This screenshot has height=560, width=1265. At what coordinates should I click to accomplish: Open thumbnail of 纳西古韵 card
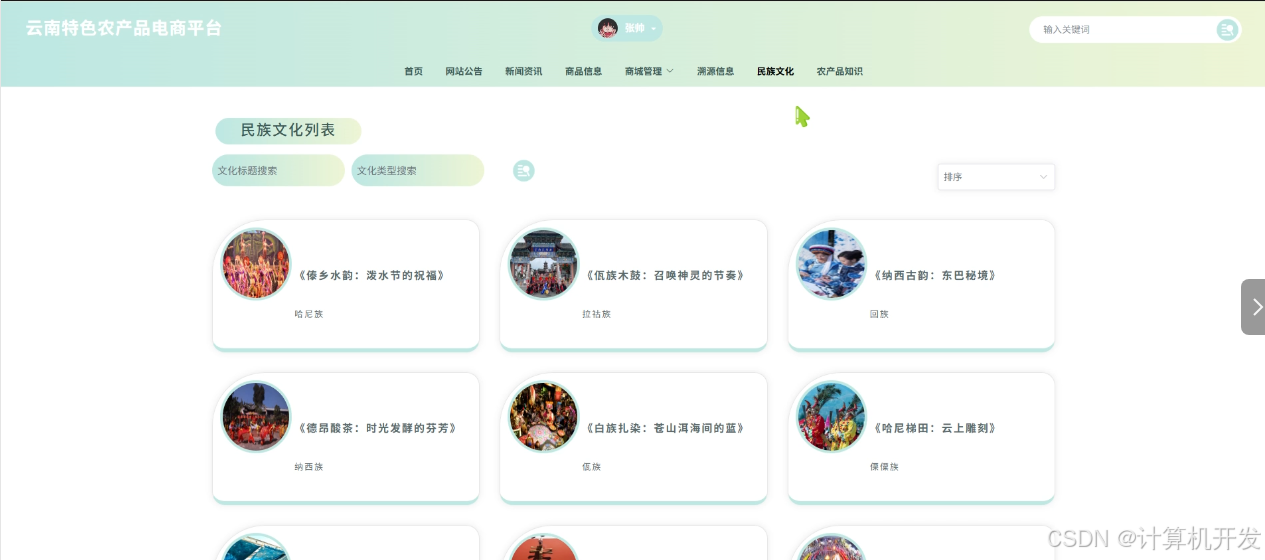coord(832,264)
